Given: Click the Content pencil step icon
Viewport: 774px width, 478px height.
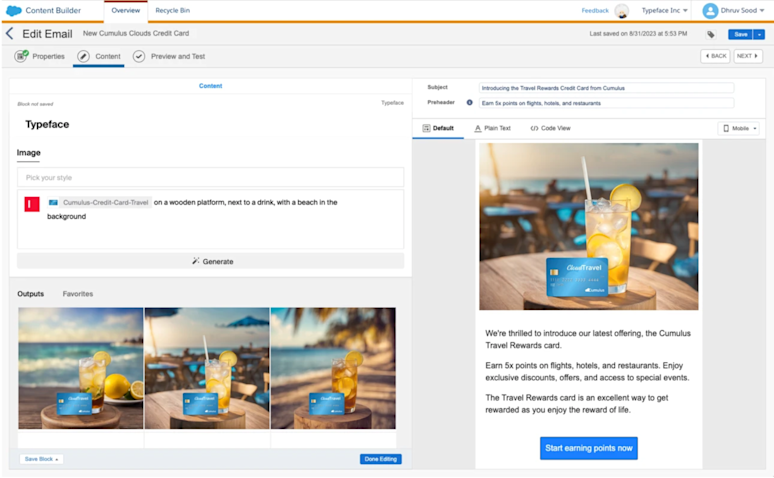Looking at the screenshot, I should click(83, 56).
